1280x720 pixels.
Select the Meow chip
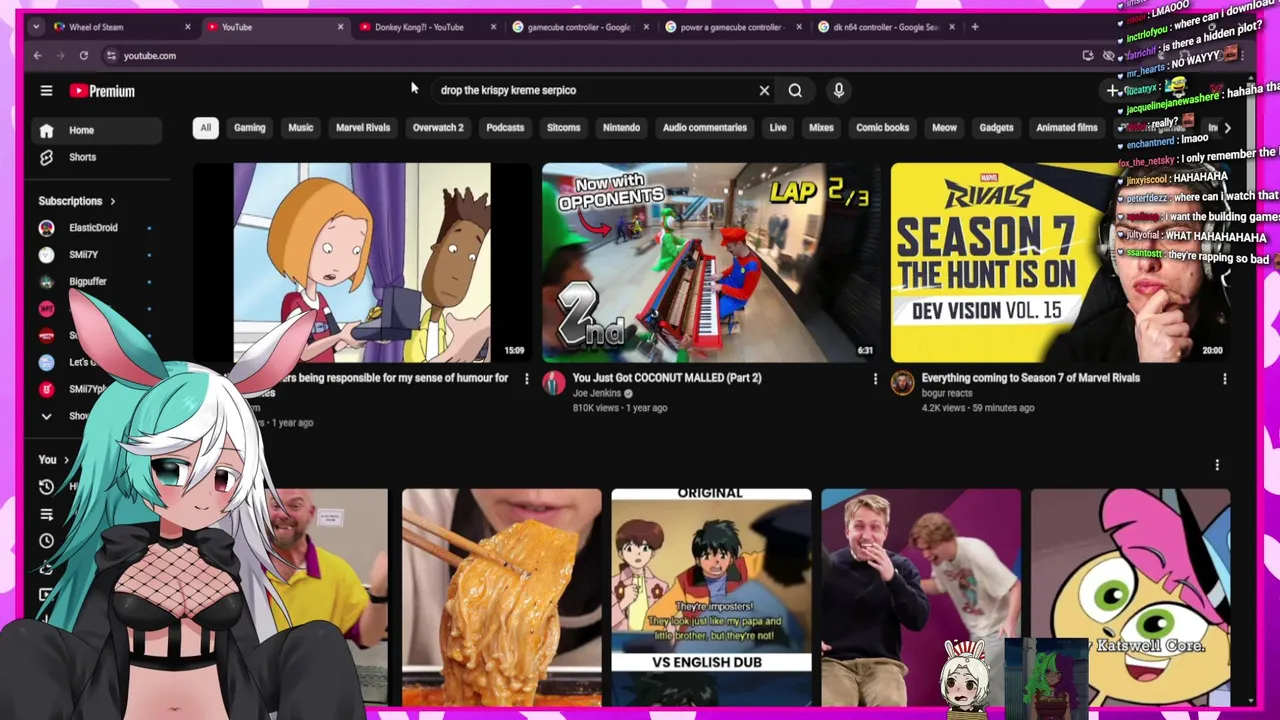944,128
